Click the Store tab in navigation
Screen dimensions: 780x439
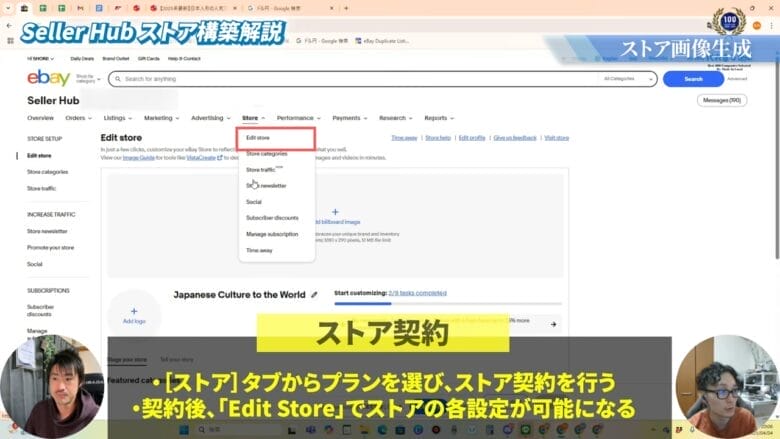253,118
